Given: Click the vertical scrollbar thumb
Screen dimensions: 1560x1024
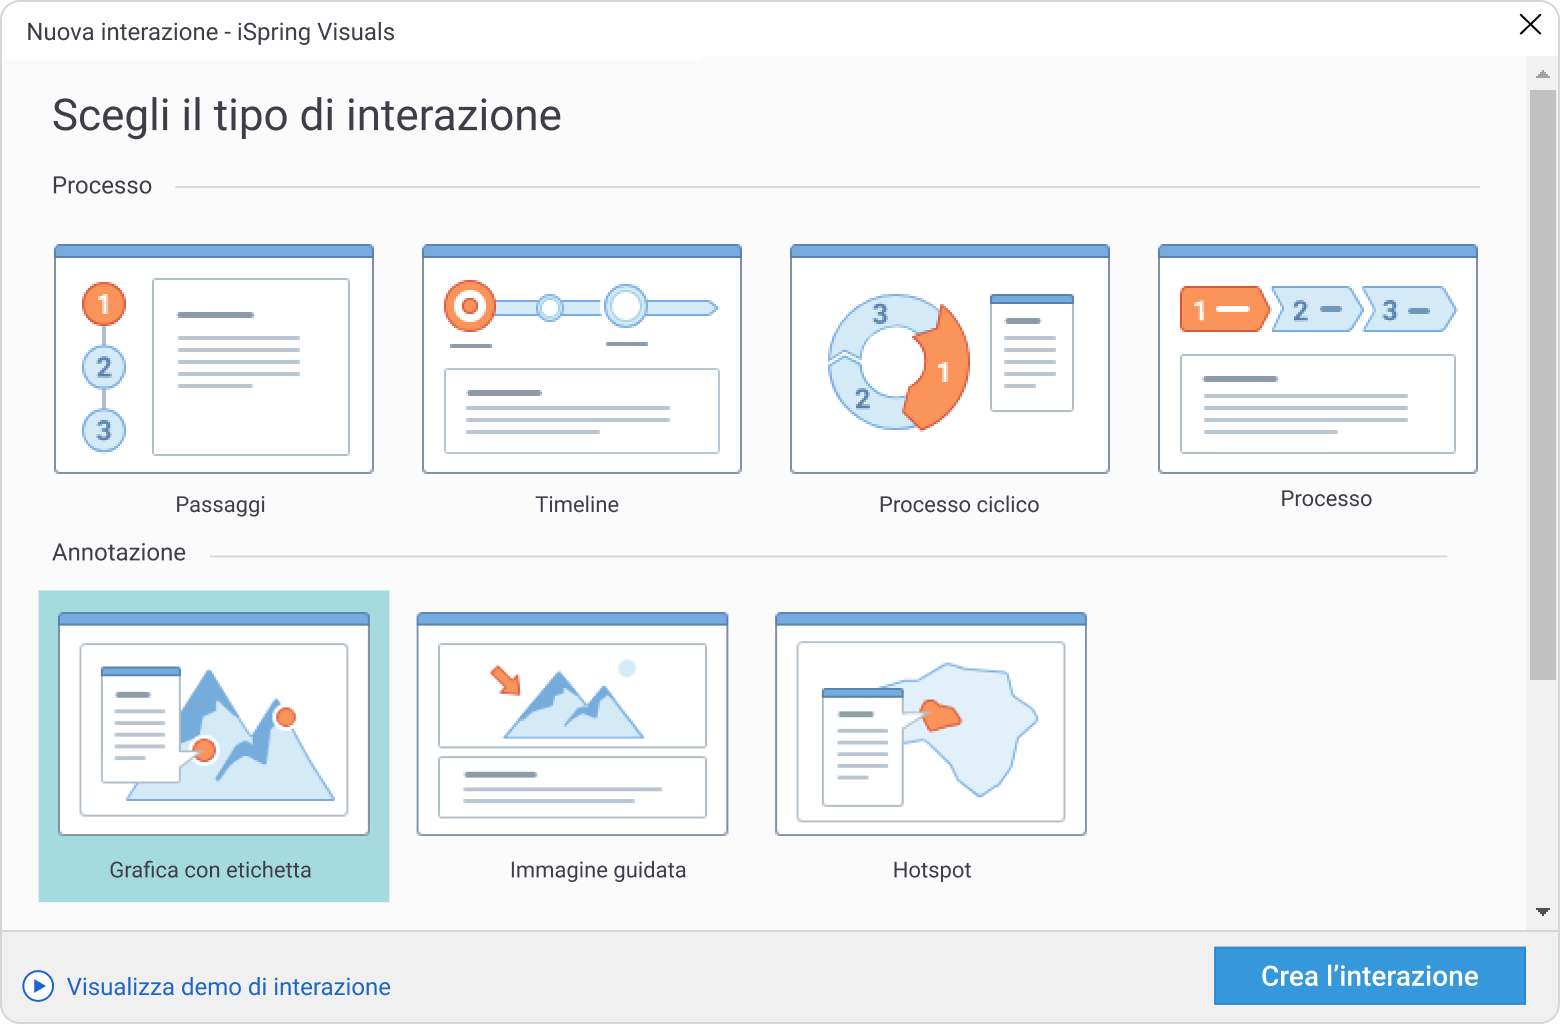Looking at the screenshot, I should coord(1543,385).
